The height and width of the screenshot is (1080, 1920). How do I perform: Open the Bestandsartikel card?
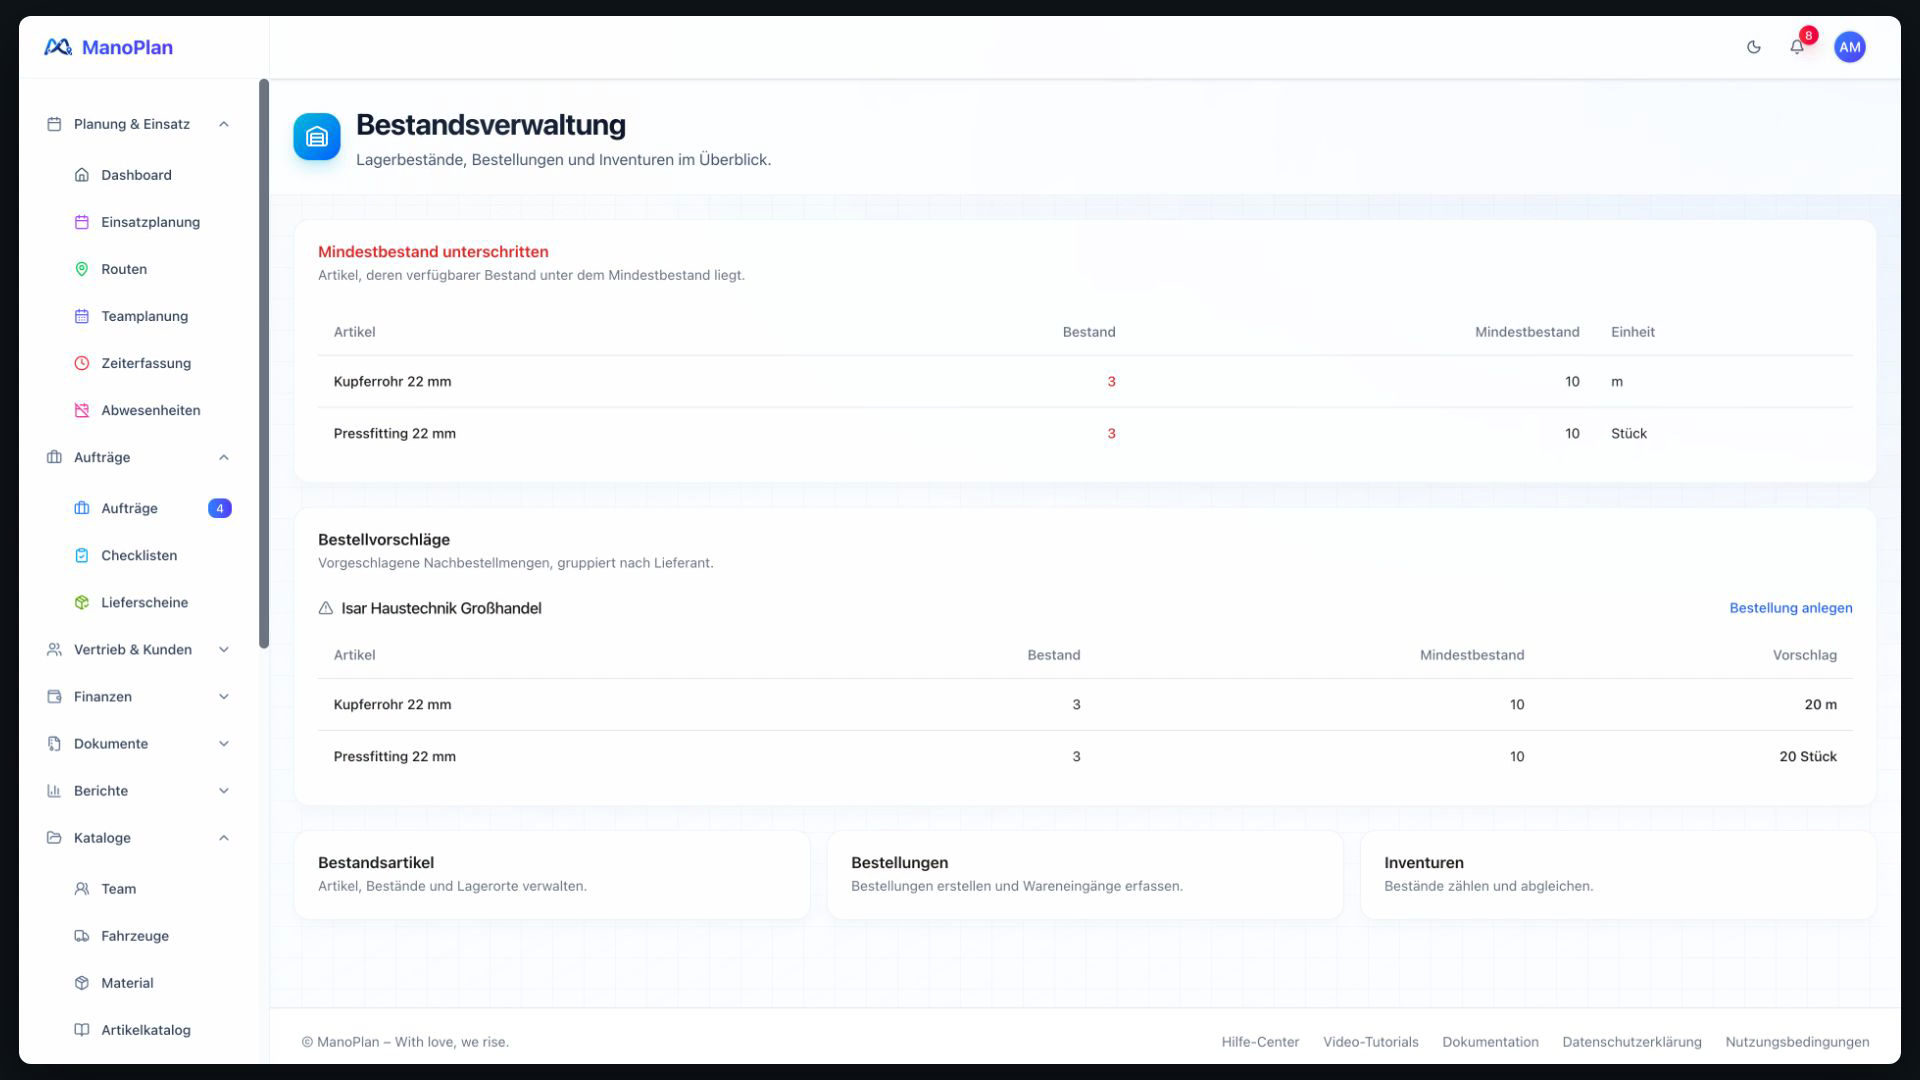tap(552, 875)
